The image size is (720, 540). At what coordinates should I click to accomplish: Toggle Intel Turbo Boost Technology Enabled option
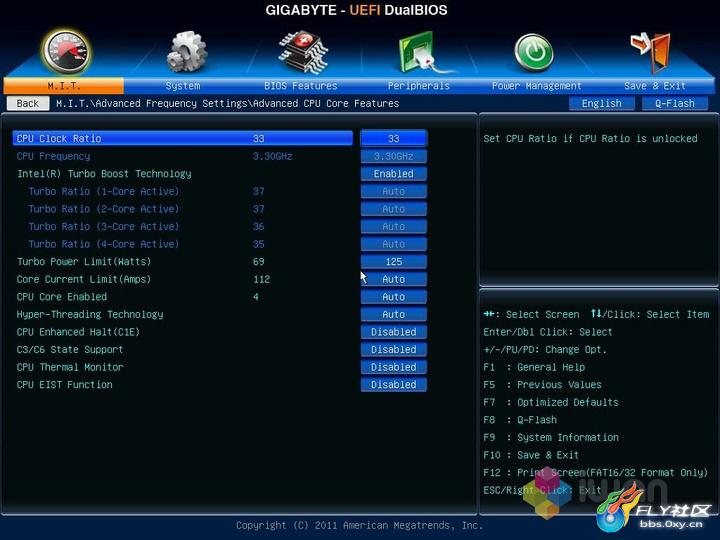pos(394,174)
